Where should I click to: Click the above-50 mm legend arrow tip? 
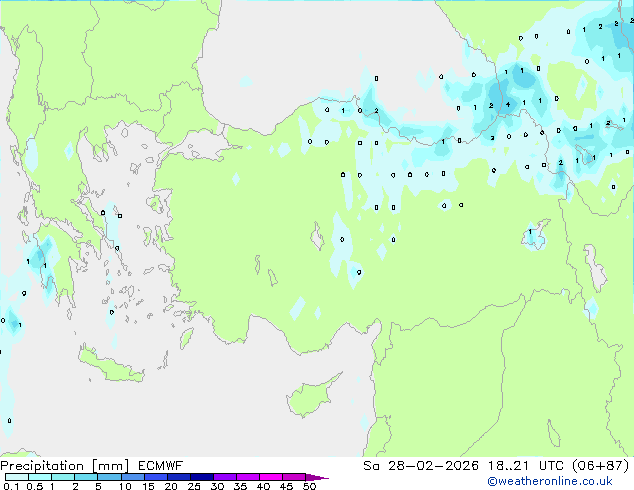(x=317, y=477)
